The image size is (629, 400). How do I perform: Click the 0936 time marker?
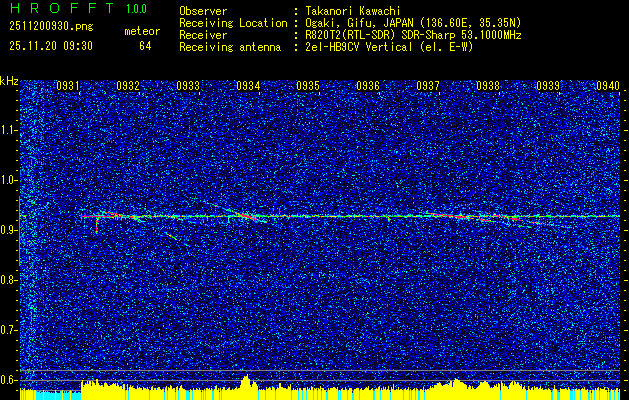(x=368, y=85)
